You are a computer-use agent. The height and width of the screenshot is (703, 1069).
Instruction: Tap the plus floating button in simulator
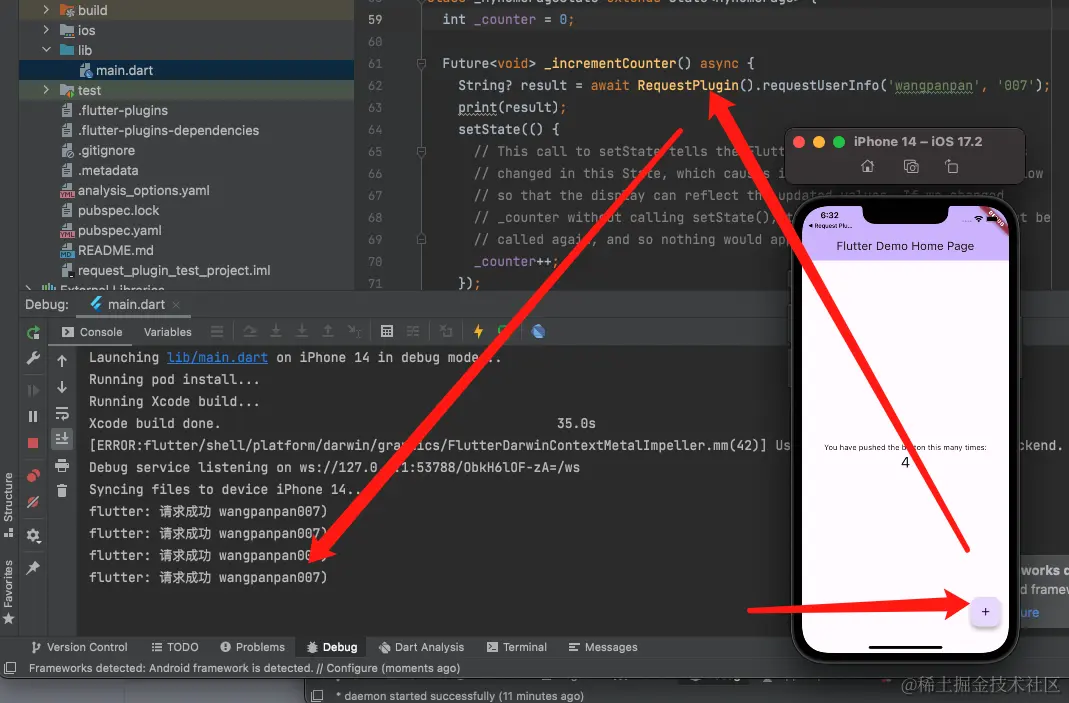(985, 612)
